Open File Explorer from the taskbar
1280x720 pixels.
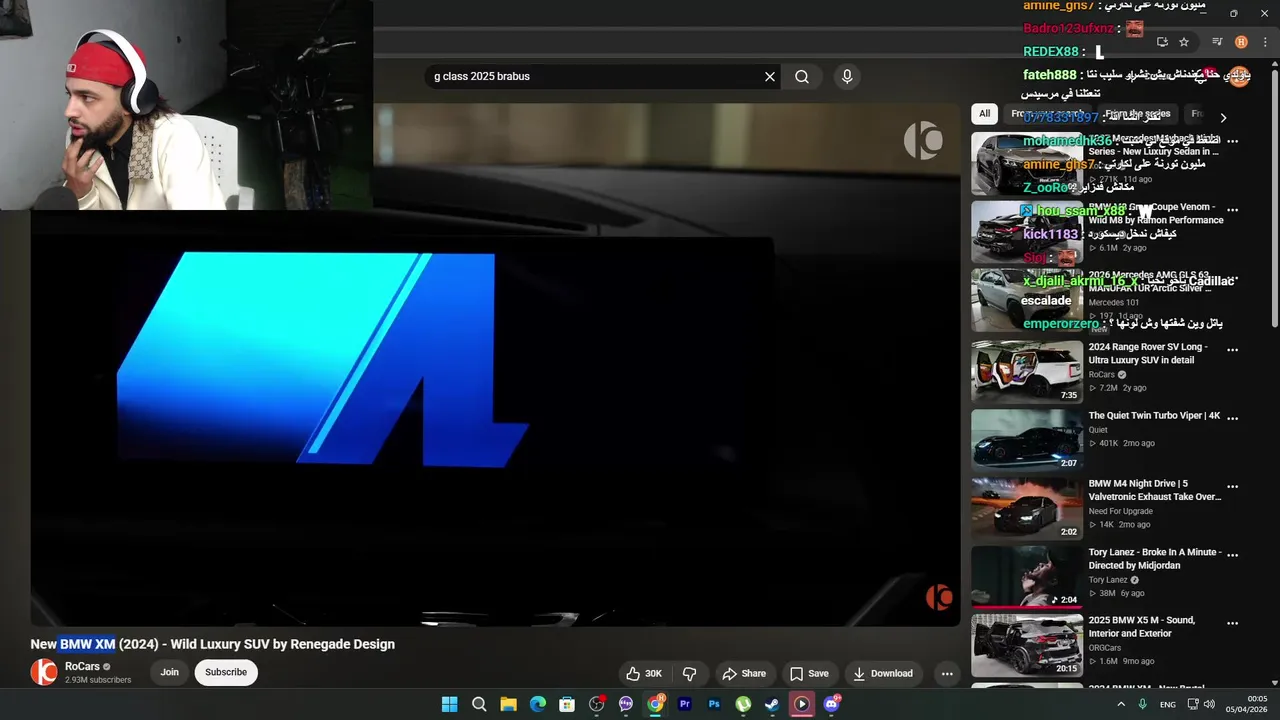[x=508, y=704]
